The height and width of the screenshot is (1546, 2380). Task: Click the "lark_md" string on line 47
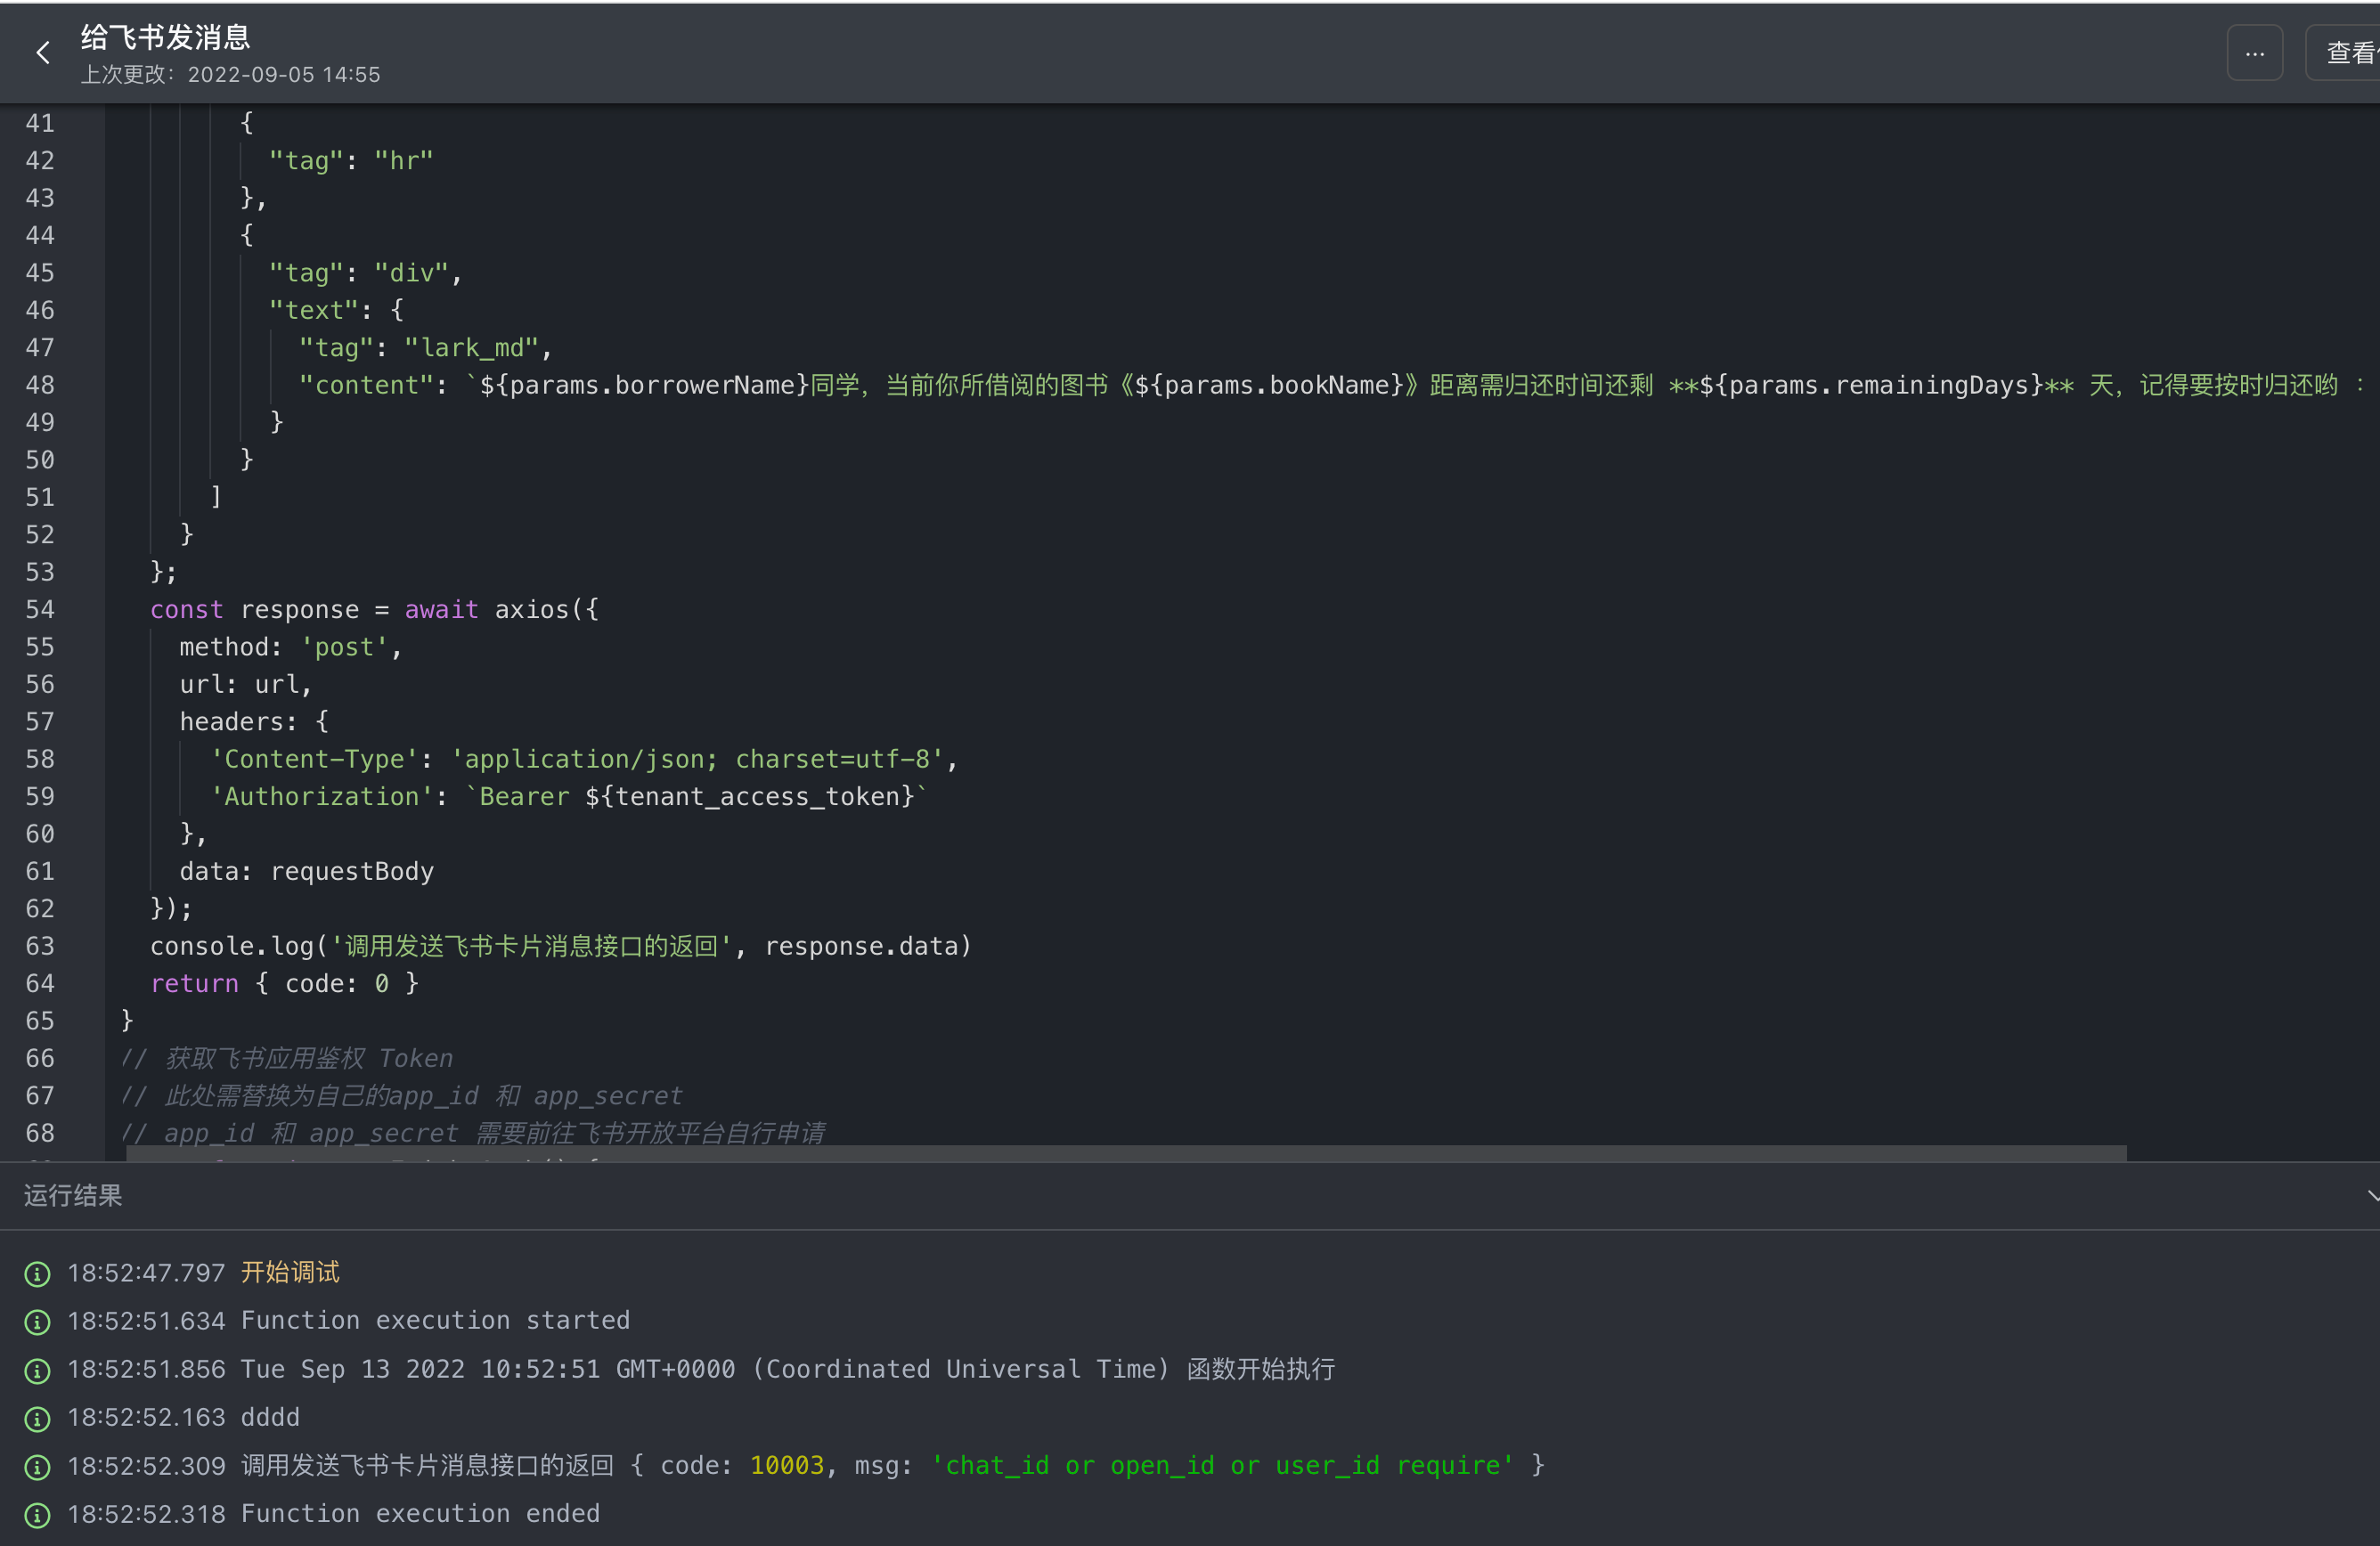click(x=472, y=348)
